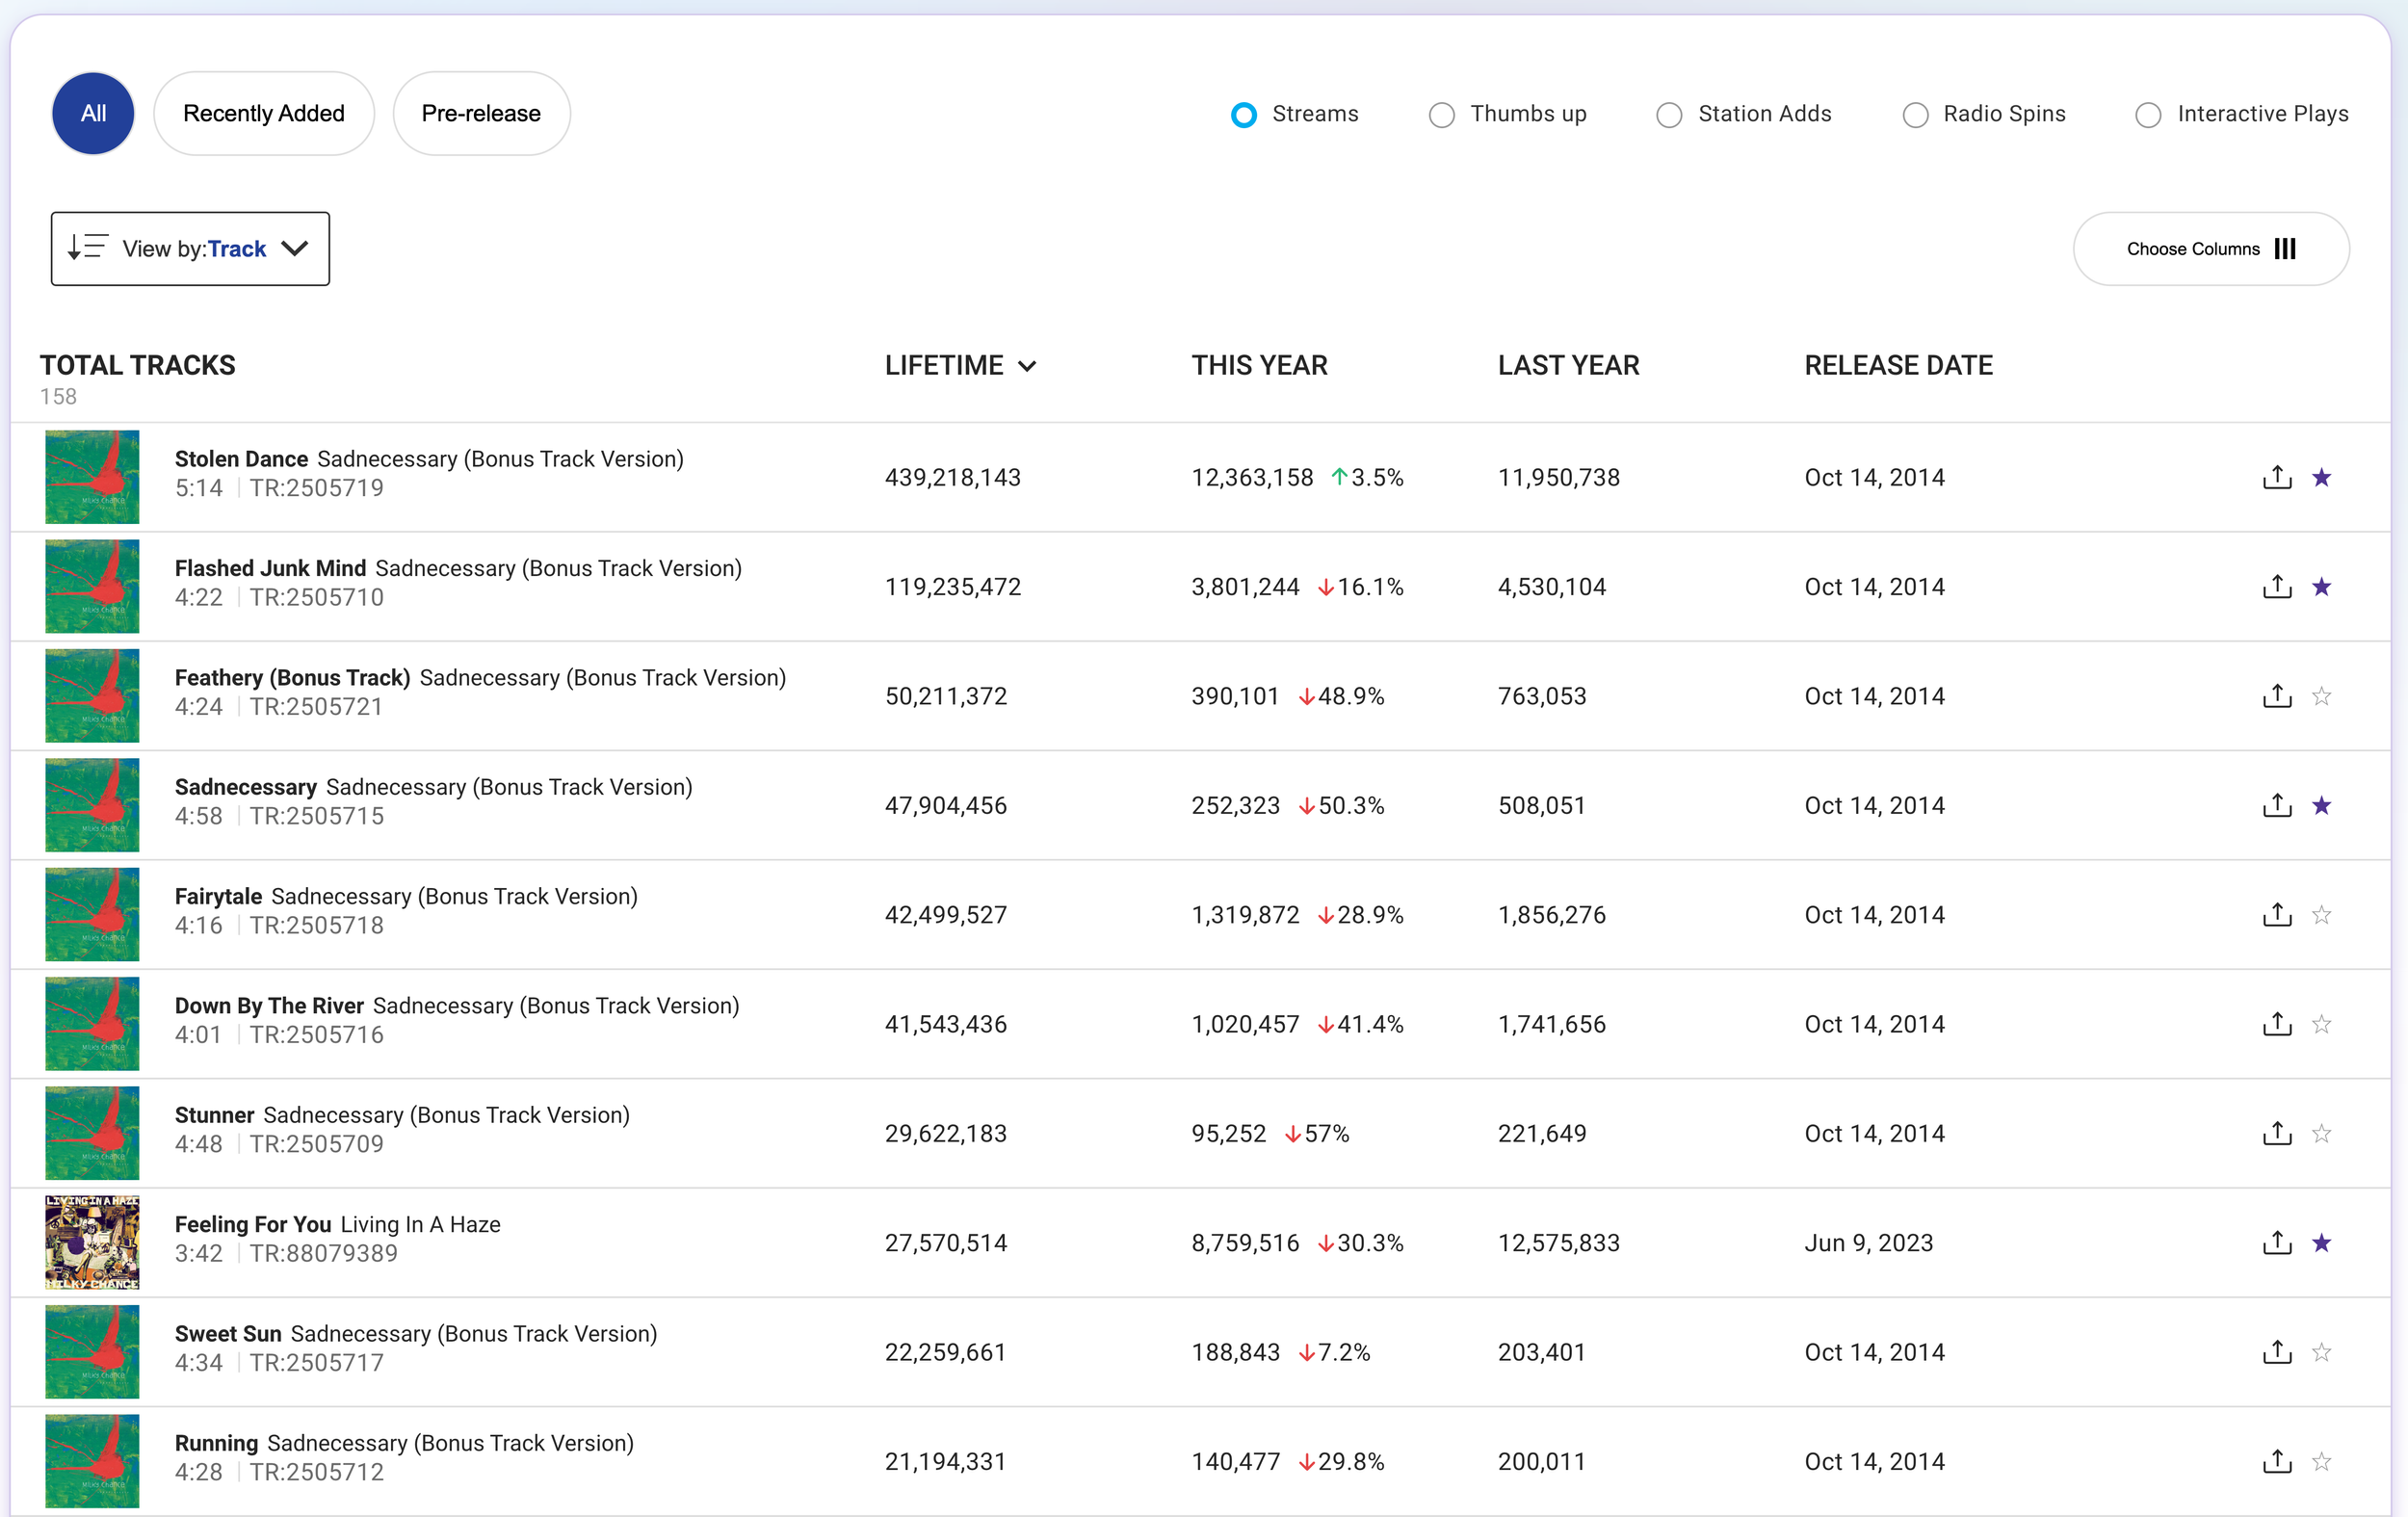Share the Feeling For You track
Image resolution: width=2408 pixels, height=1517 pixels.
2277,1243
